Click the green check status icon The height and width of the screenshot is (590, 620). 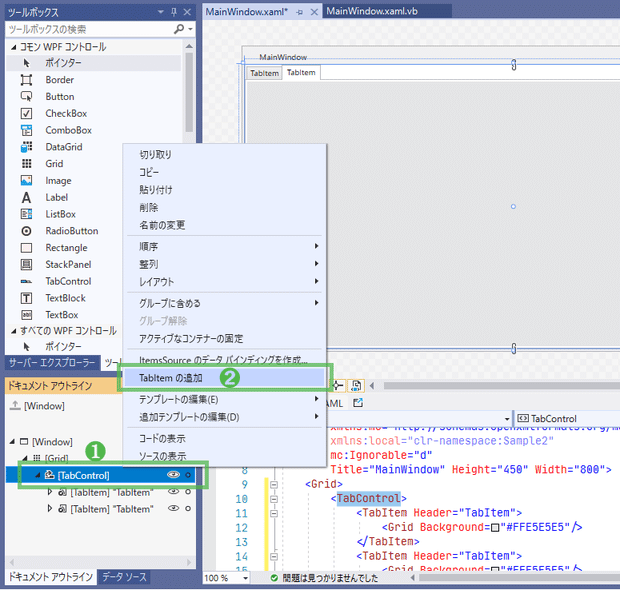click(x=274, y=578)
